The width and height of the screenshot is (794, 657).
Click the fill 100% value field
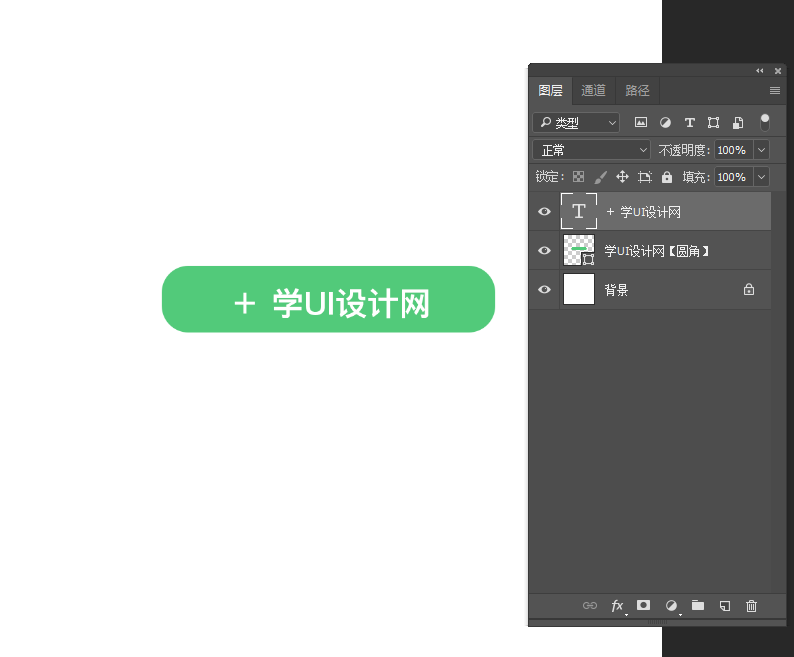[733, 177]
